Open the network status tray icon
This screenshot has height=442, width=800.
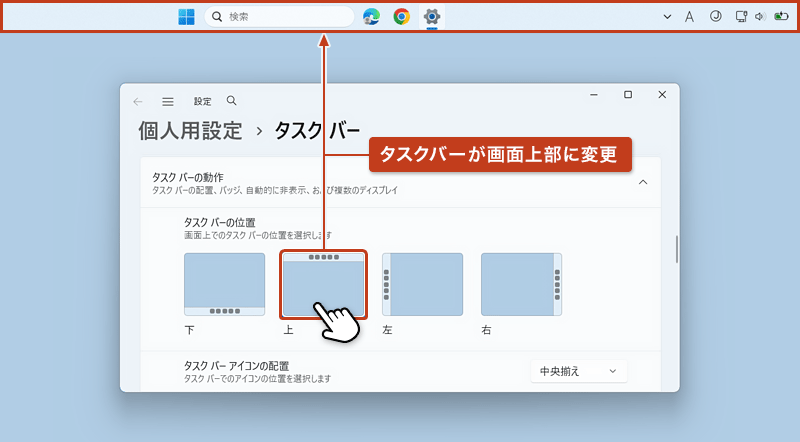[741, 17]
